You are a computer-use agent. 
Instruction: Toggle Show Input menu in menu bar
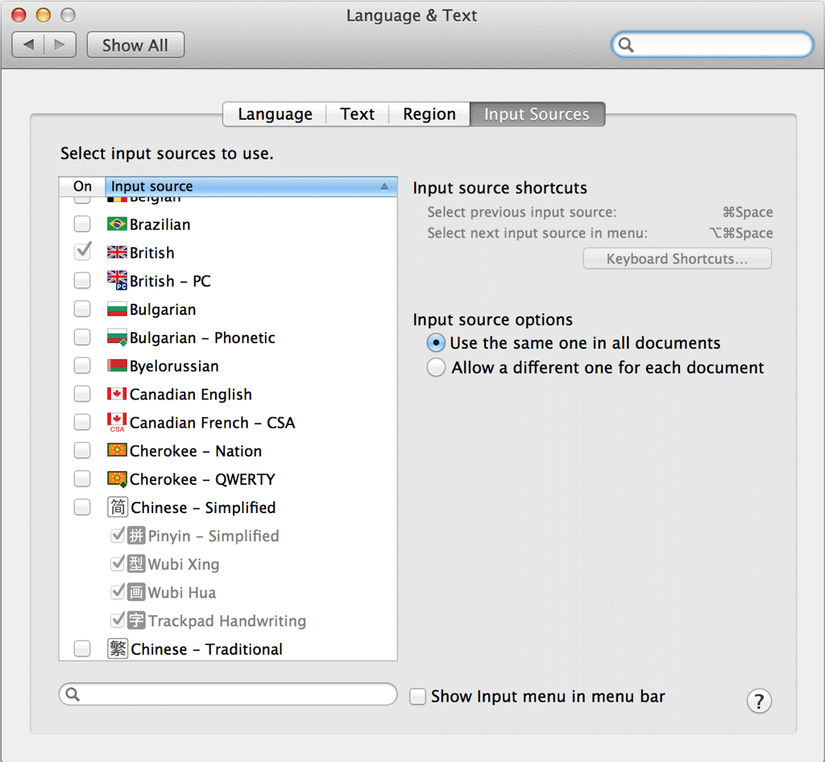point(418,697)
